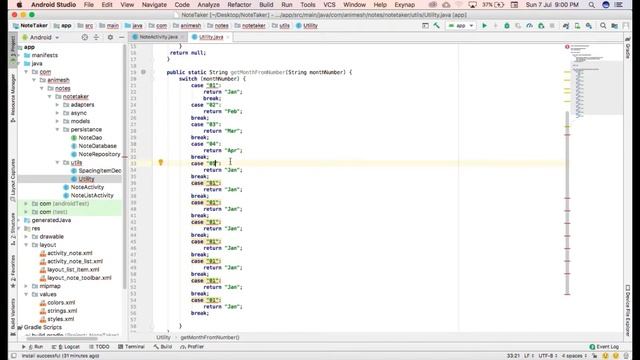This screenshot has width=640, height=360.
Task: Hide the Project panel with minus icon
Action: click(122, 37)
